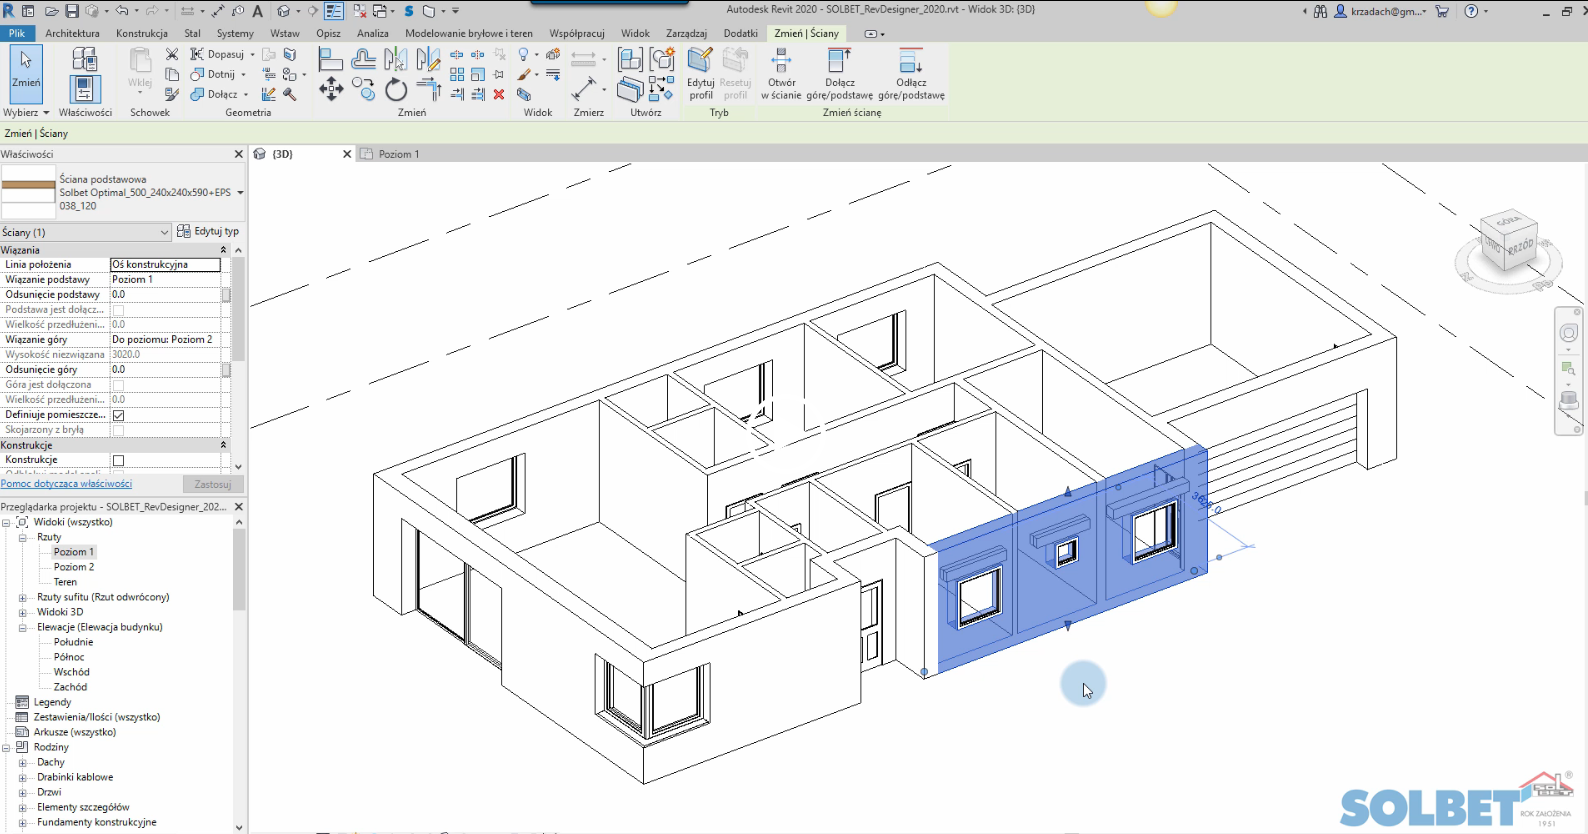Open the Architektura ribbon tab
Image resolution: width=1588 pixels, height=834 pixels.
[x=72, y=33]
